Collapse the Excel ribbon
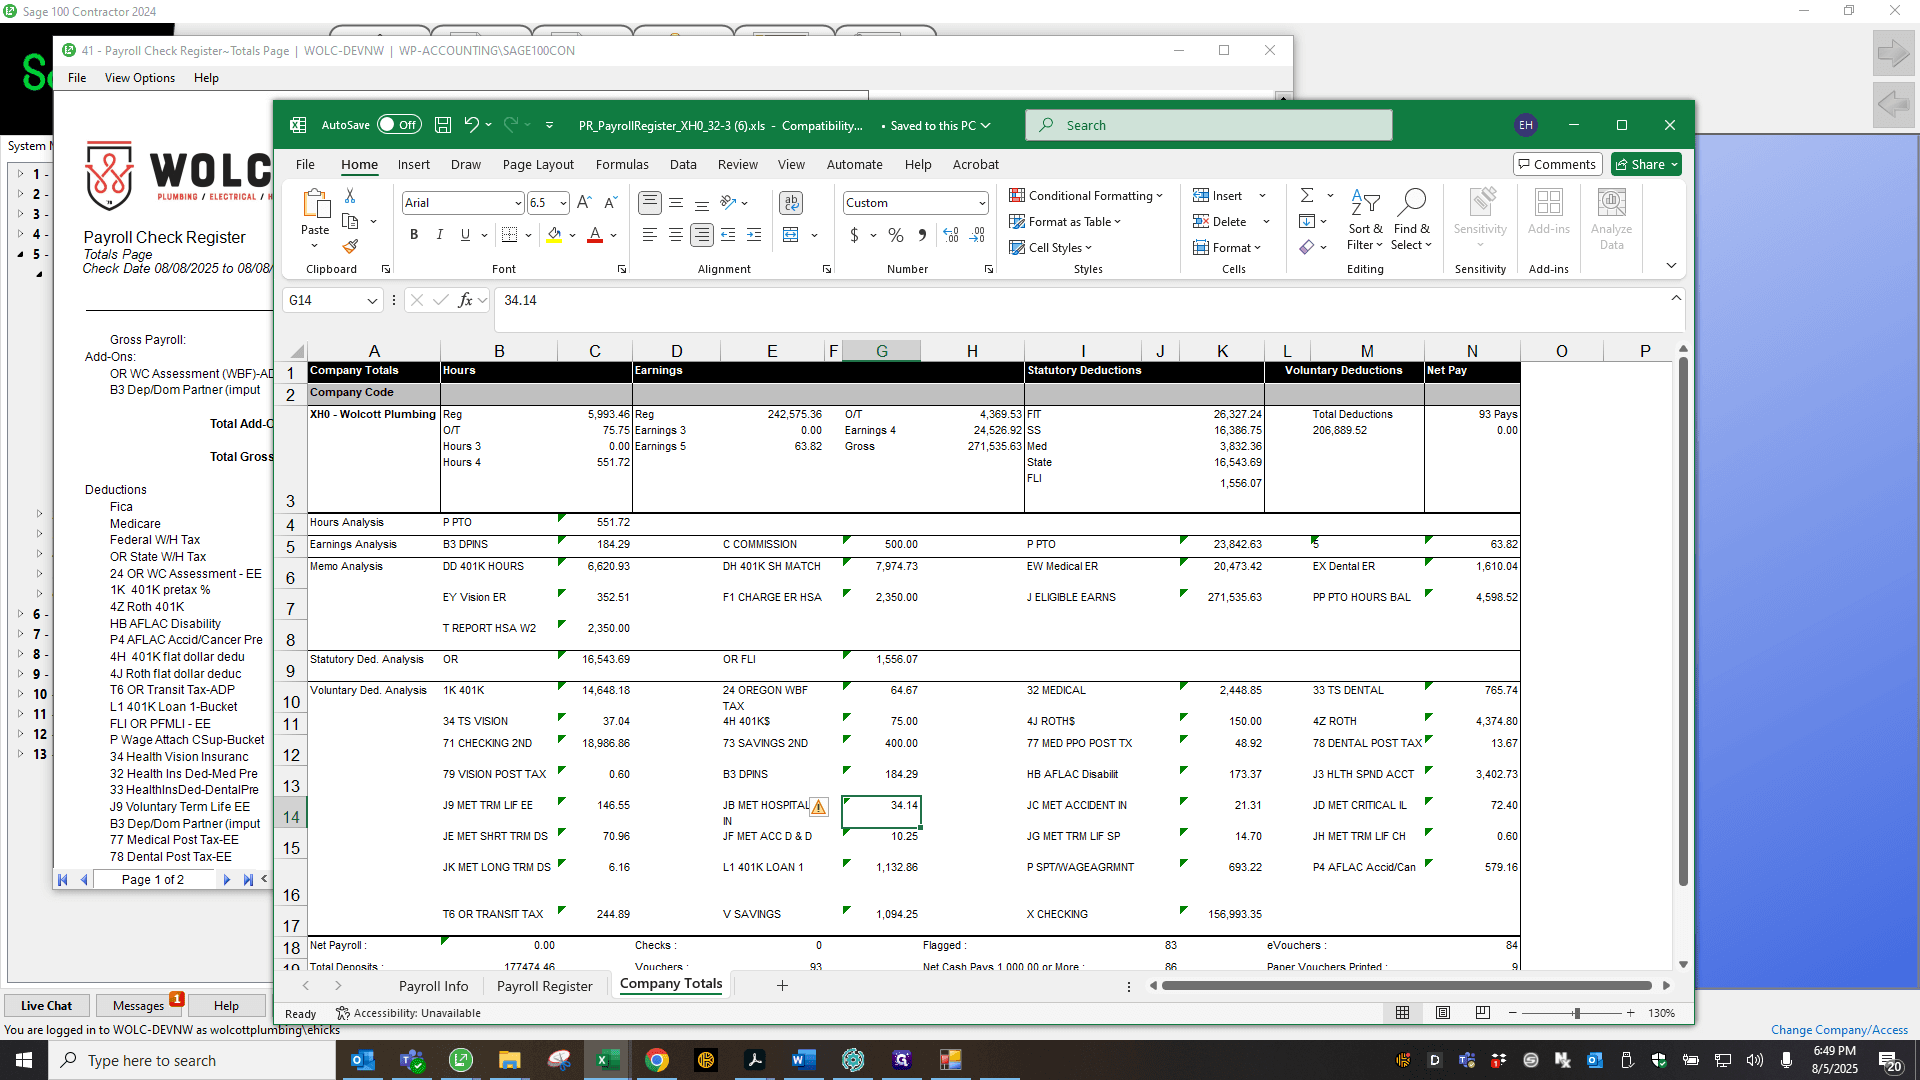The width and height of the screenshot is (1920, 1080). tap(1671, 265)
